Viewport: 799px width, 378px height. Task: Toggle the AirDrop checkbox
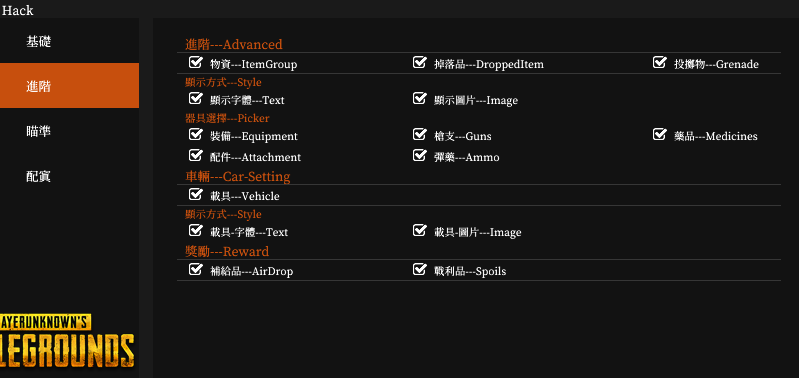coord(196,269)
